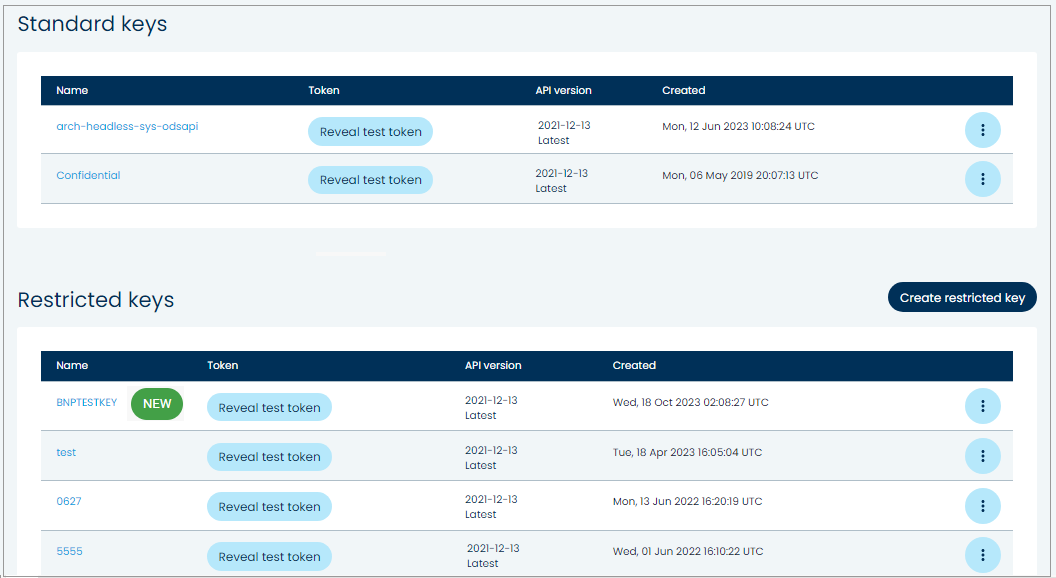Screen dimensions: 1056x578
Task: Reveal test token for 0627 key
Action: [x=269, y=507]
